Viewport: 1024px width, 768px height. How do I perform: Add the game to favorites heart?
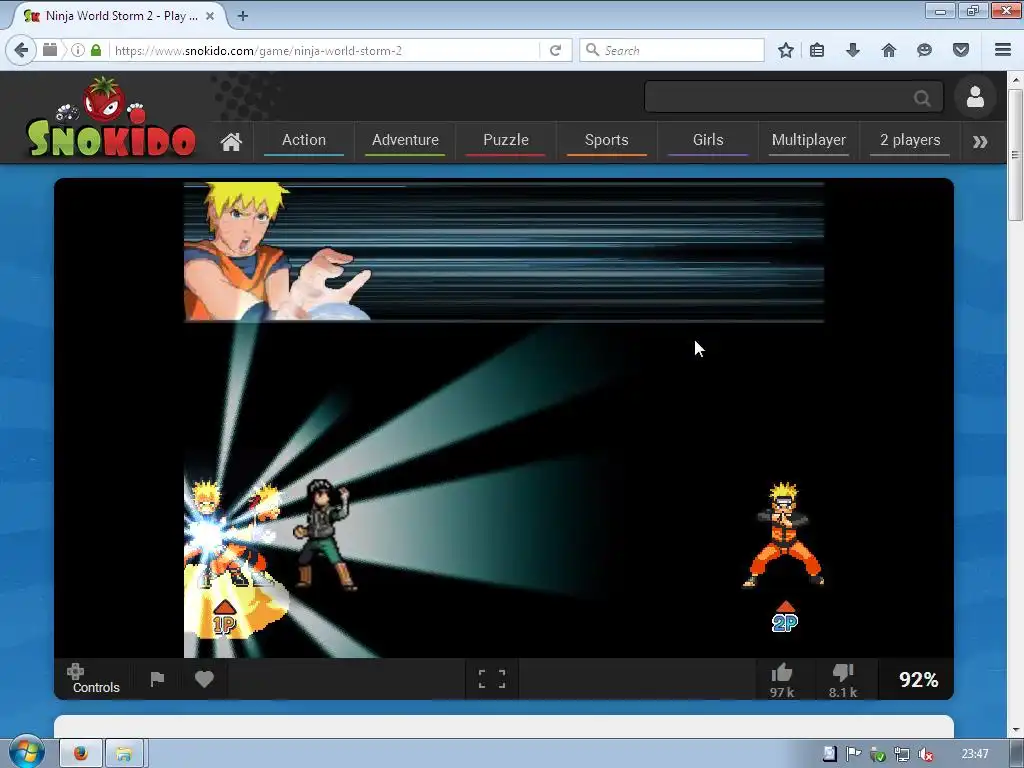pyautogui.click(x=204, y=679)
